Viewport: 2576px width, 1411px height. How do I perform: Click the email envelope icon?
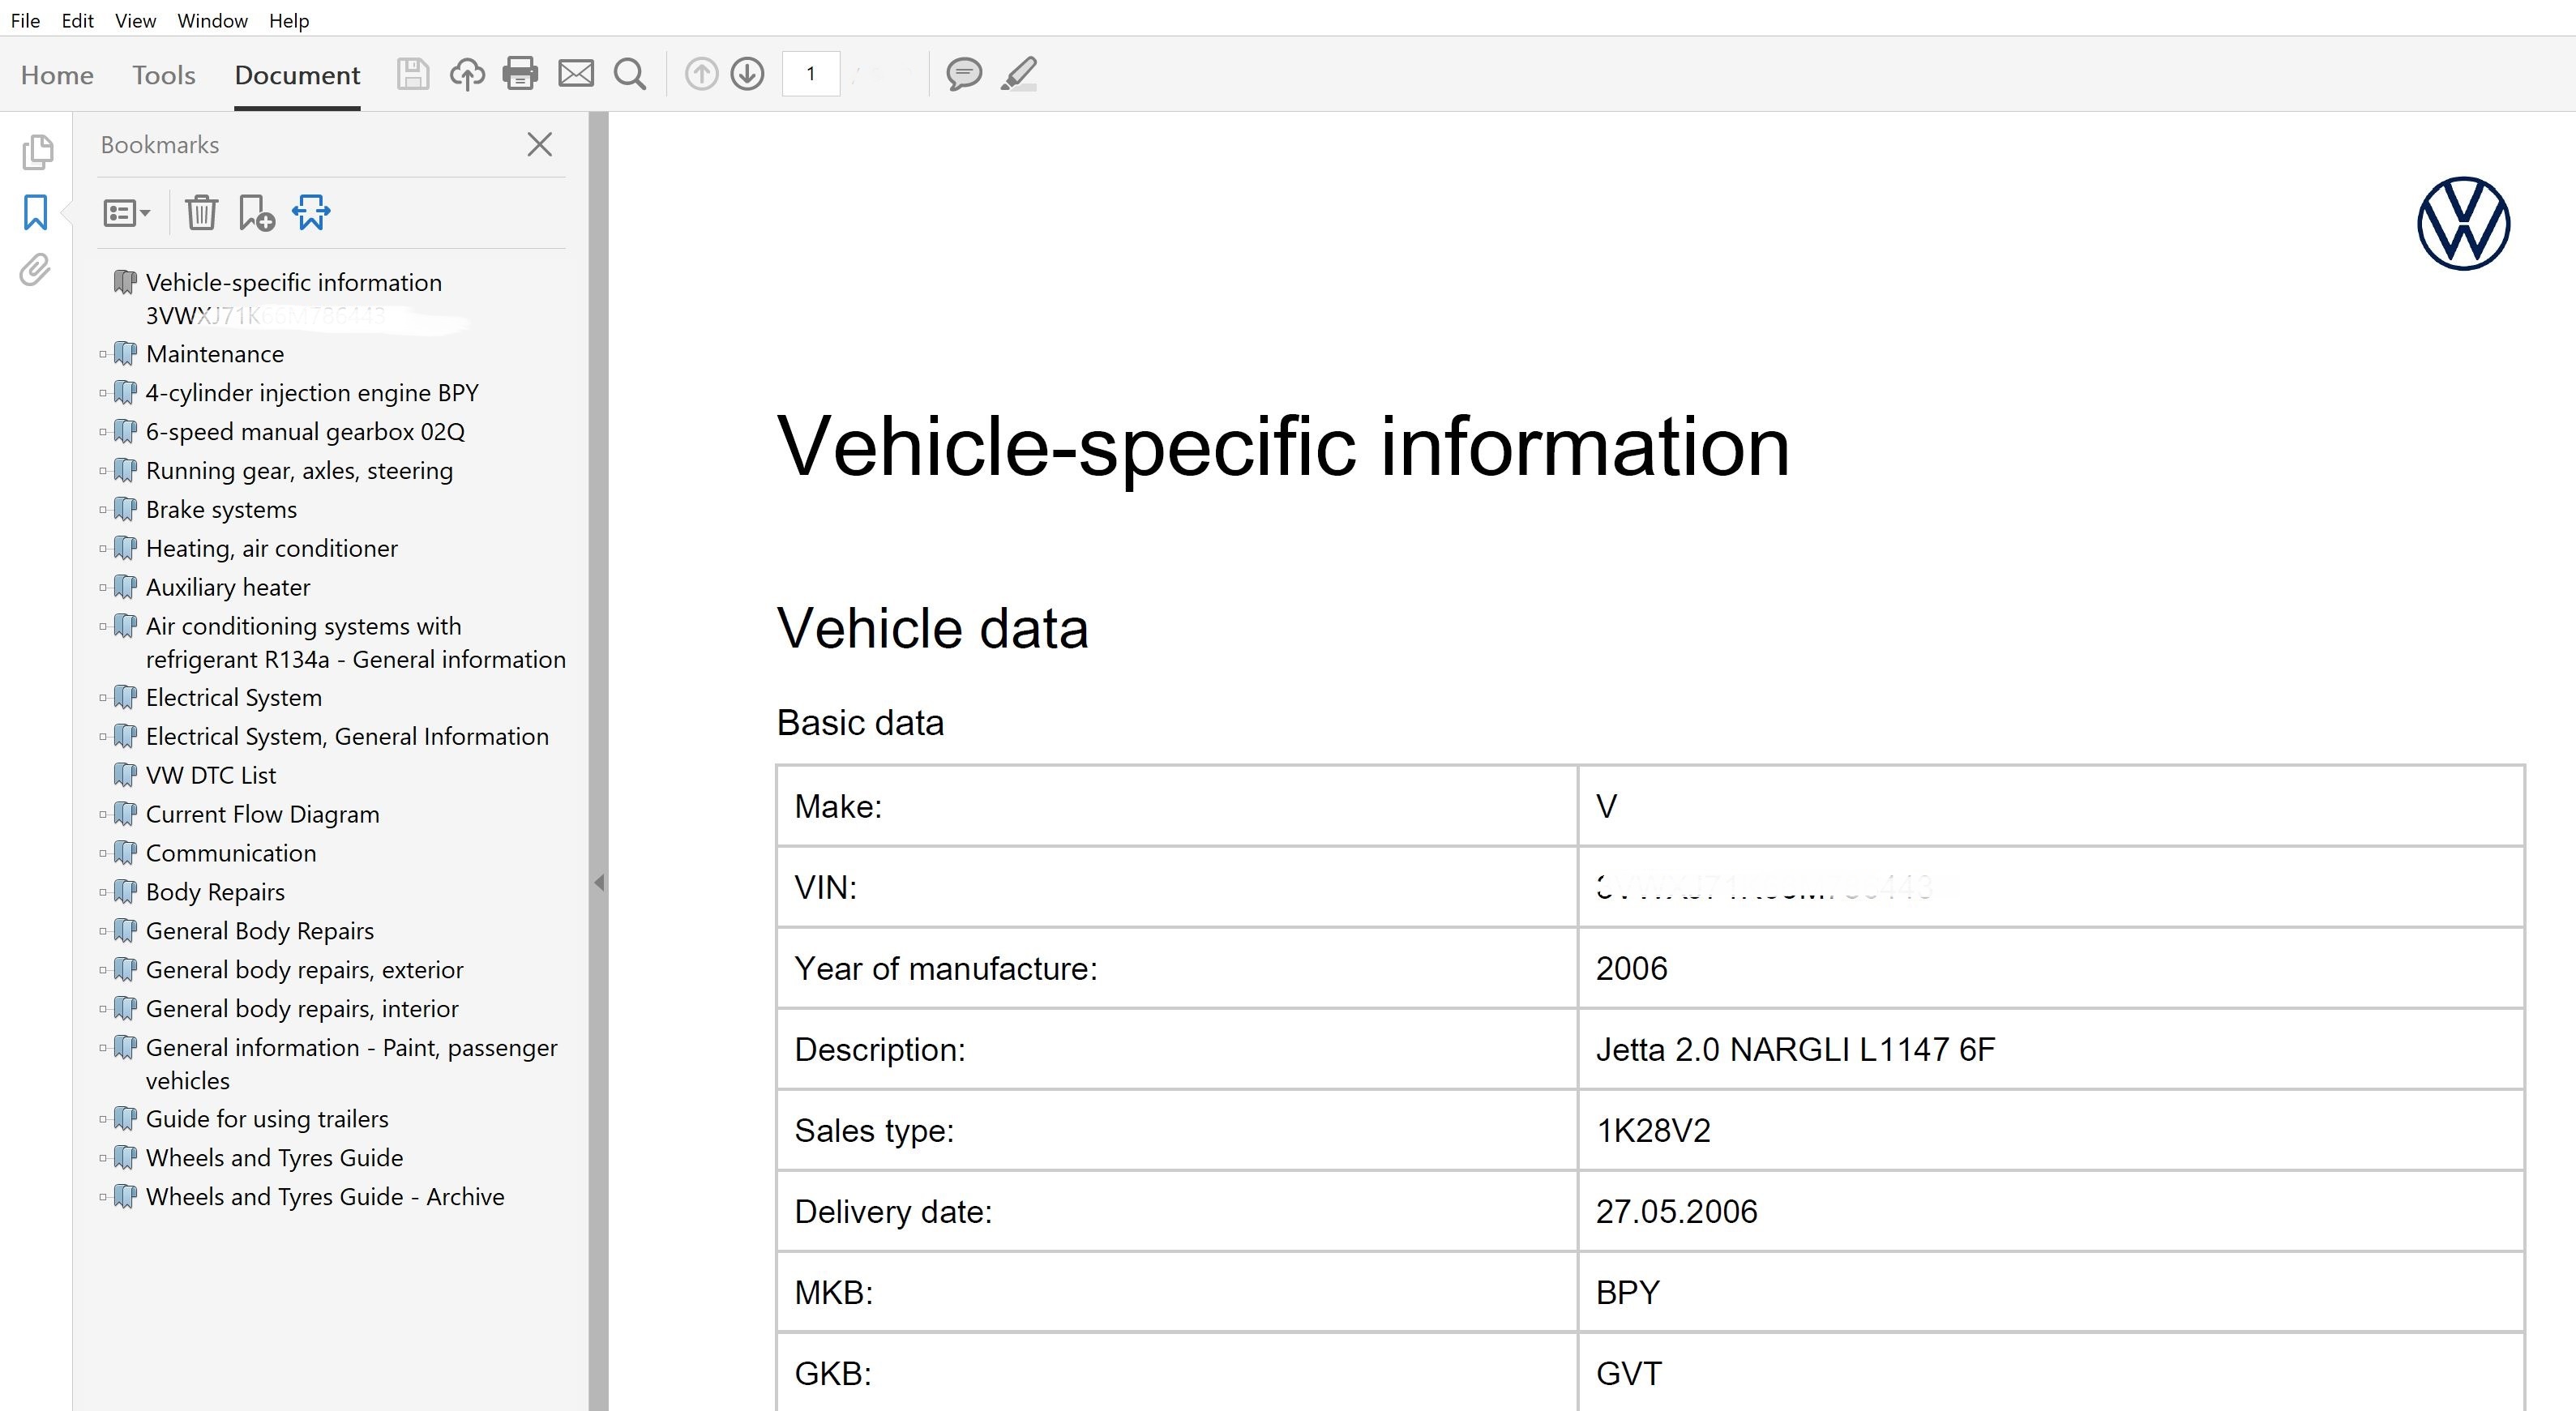click(x=576, y=74)
